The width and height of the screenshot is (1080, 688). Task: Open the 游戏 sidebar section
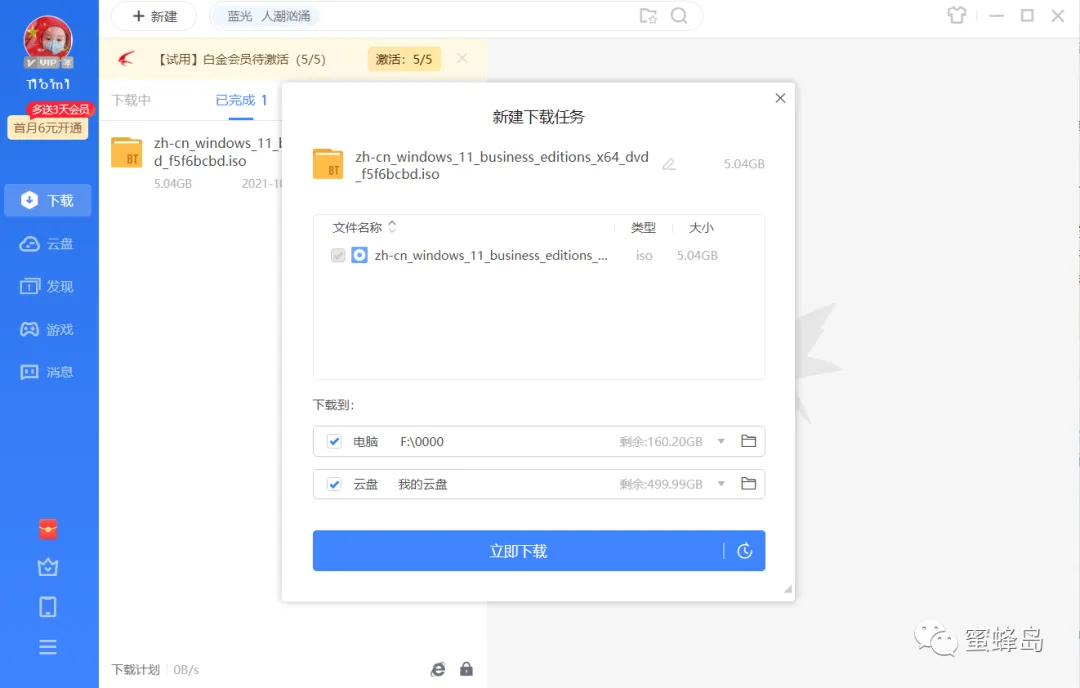coord(48,330)
